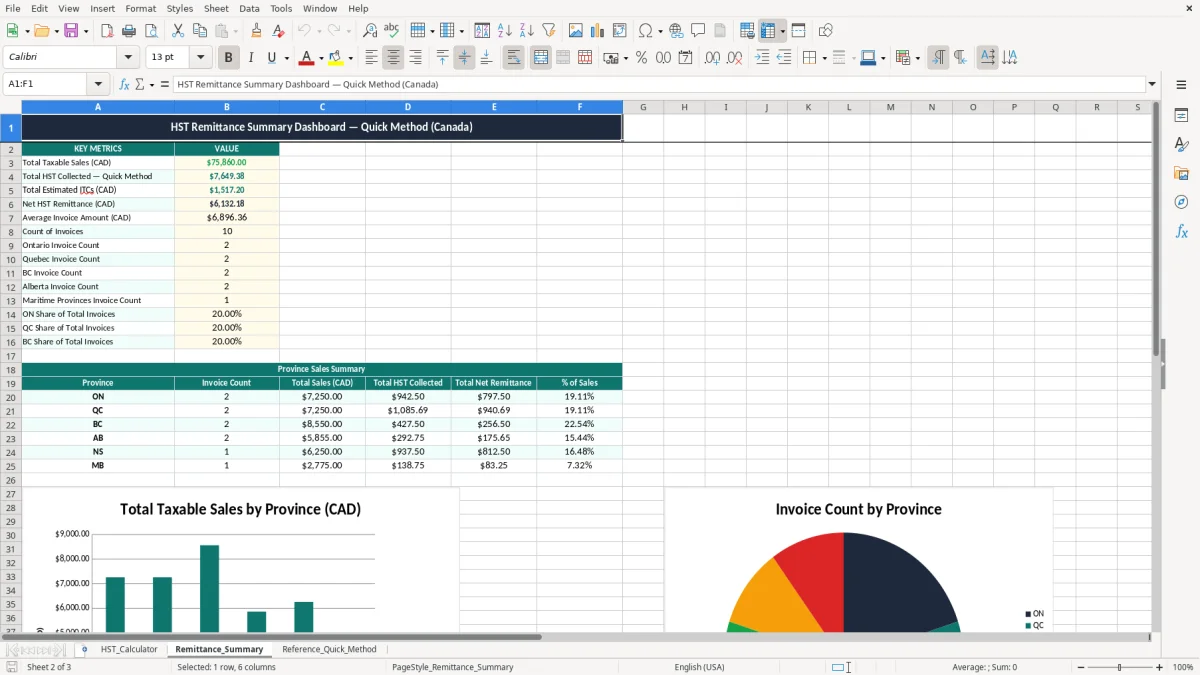
Task: Open the Special Character dropdown arrow
Action: (659, 31)
